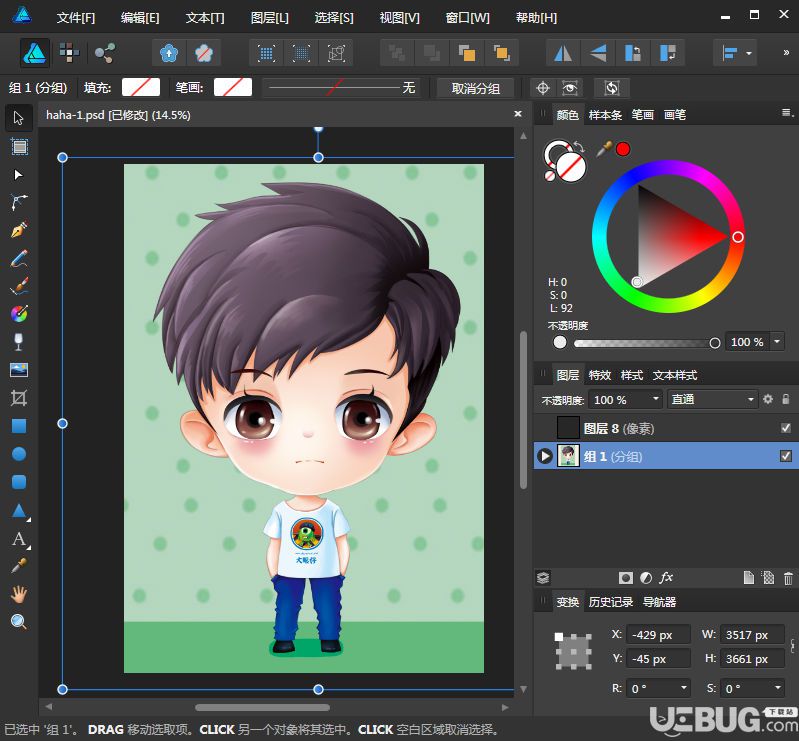Select the Place Image tool

click(x=19, y=369)
